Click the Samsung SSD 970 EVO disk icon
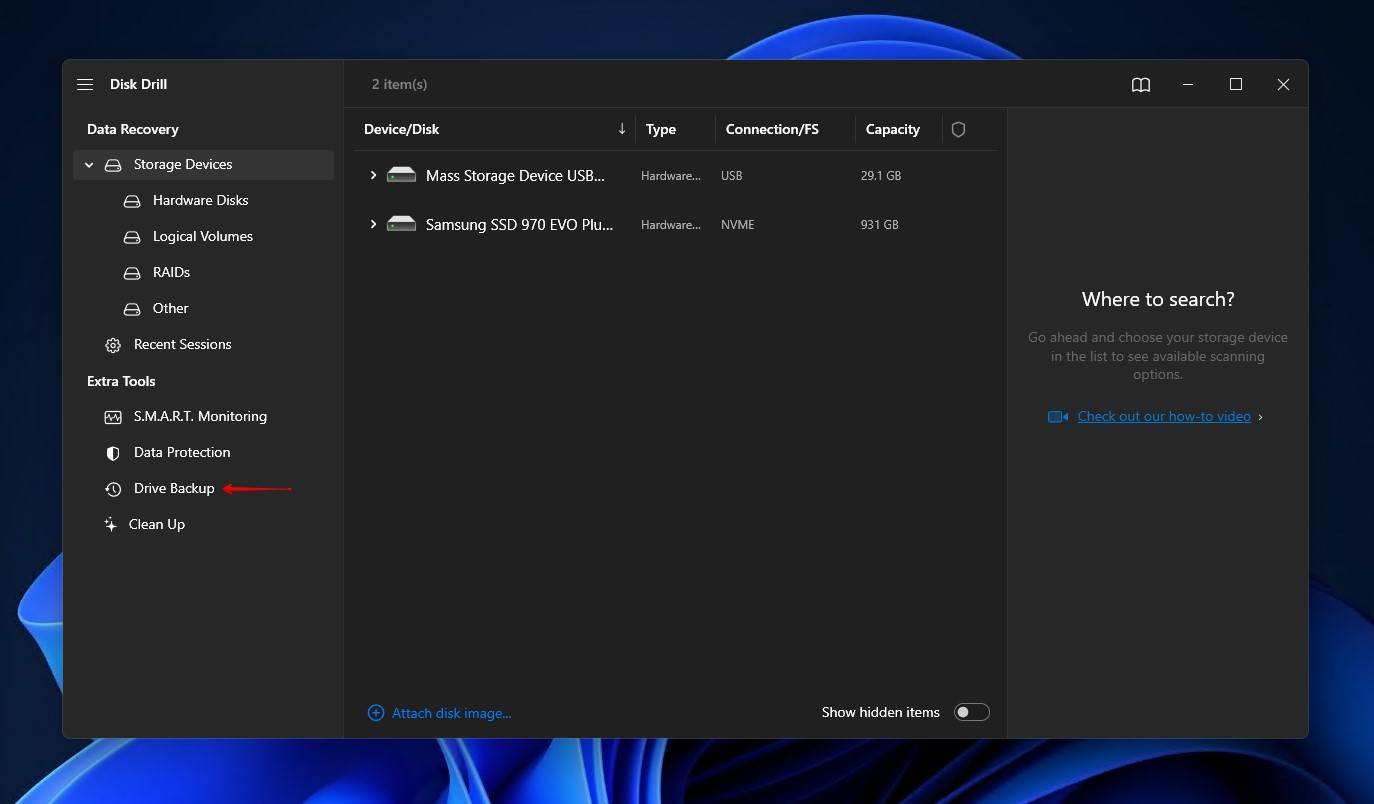 [x=401, y=224]
